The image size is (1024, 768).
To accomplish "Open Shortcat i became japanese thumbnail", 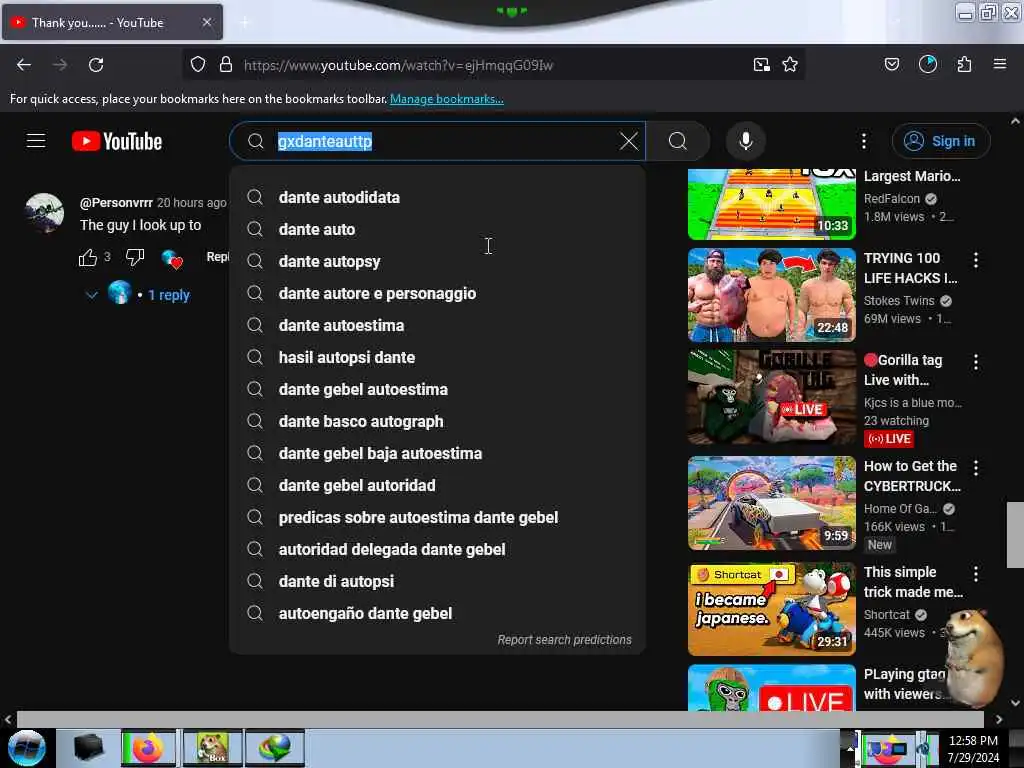I will (771, 609).
